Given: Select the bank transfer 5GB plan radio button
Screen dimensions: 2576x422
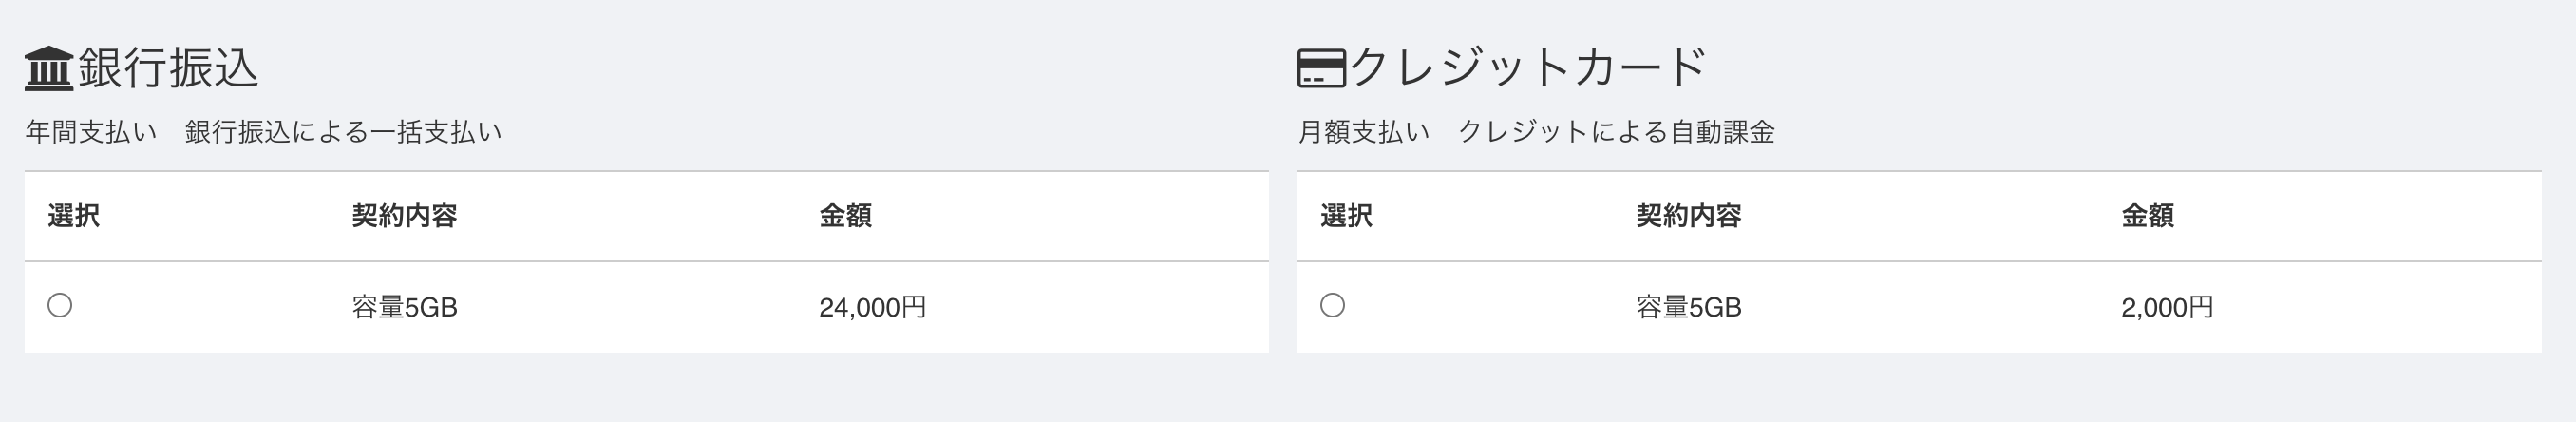Looking at the screenshot, I should (60, 305).
